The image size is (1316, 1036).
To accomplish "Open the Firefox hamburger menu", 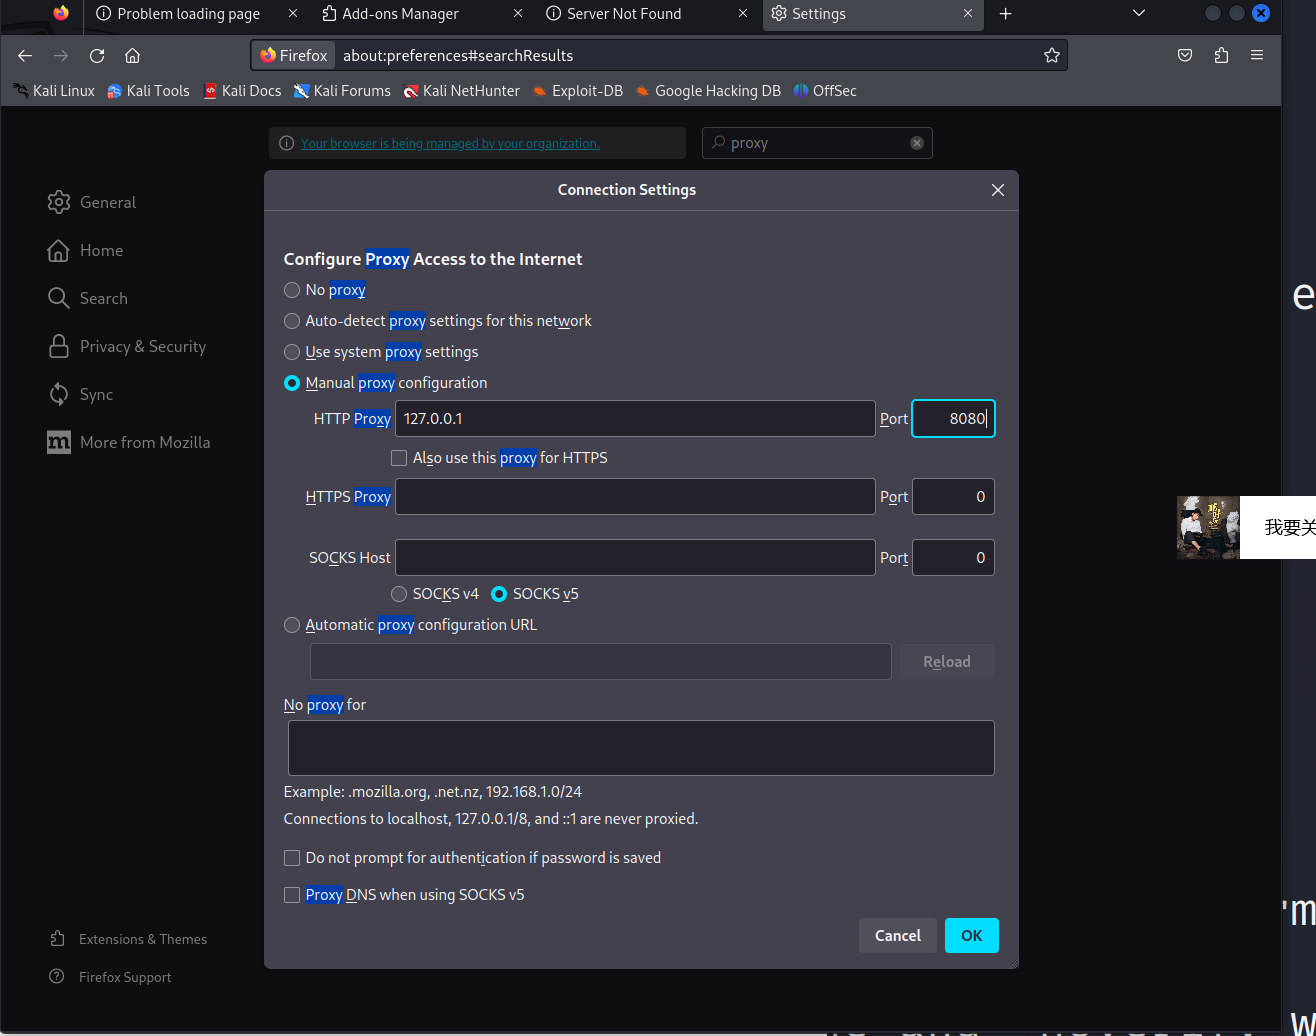I will coord(1257,56).
